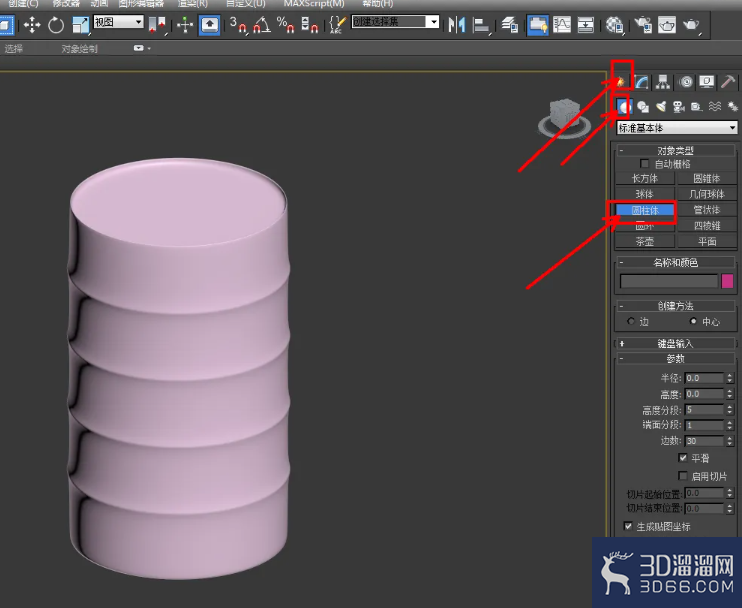Open the object color swatch
The width and height of the screenshot is (742, 608).
(x=727, y=281)
